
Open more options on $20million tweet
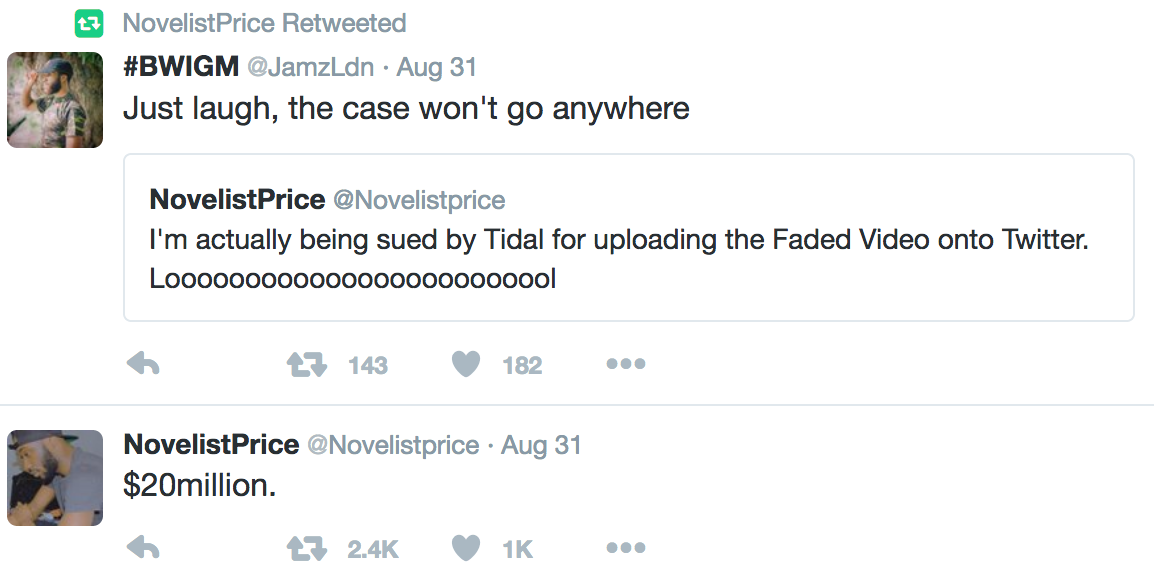626,547
